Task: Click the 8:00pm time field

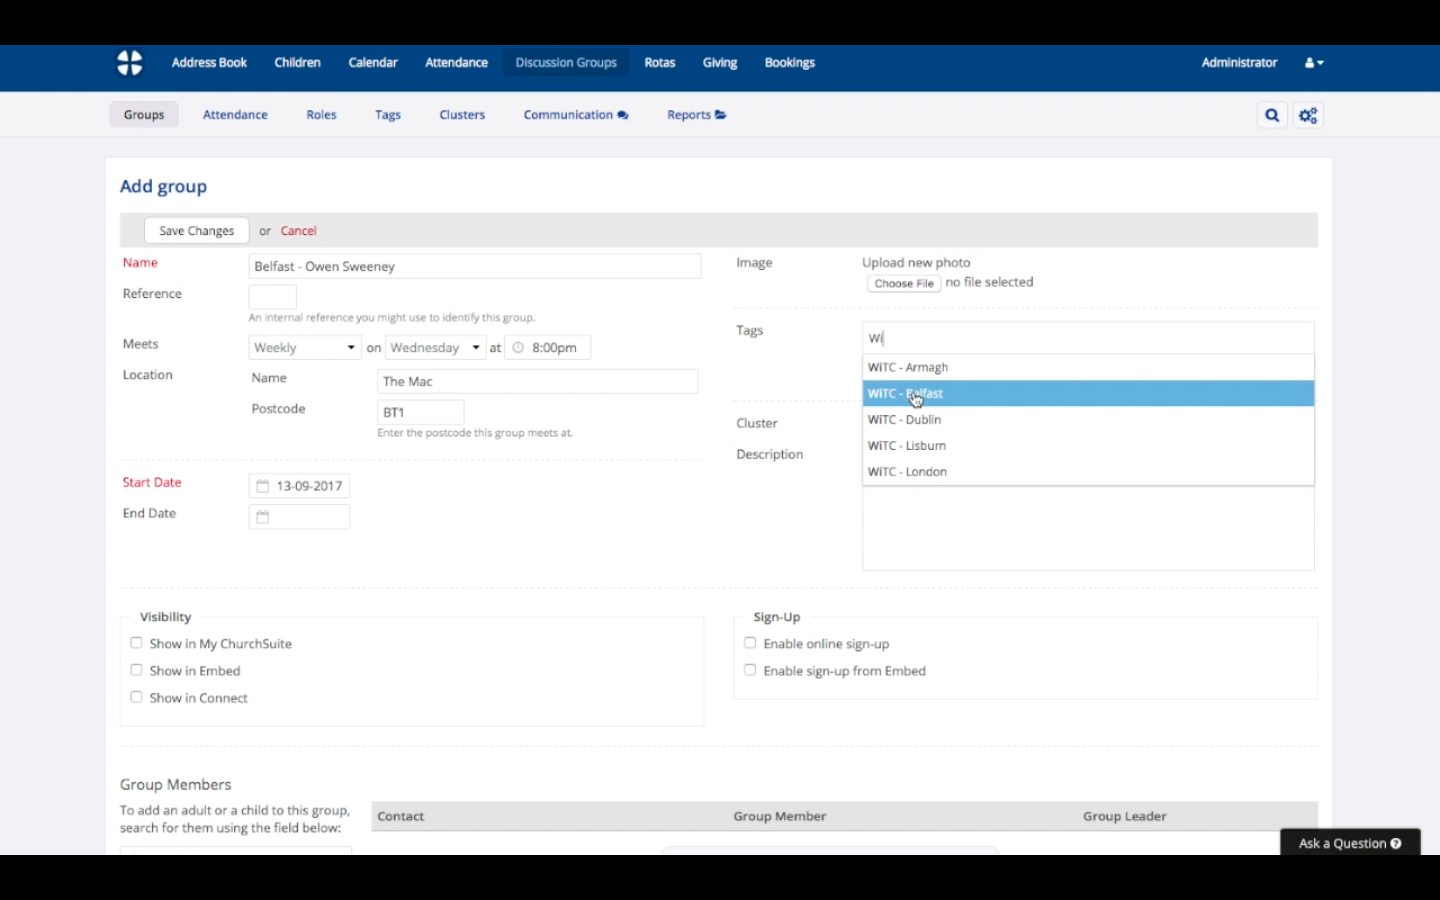Action: pyautogui.click(x=548, y=348)
